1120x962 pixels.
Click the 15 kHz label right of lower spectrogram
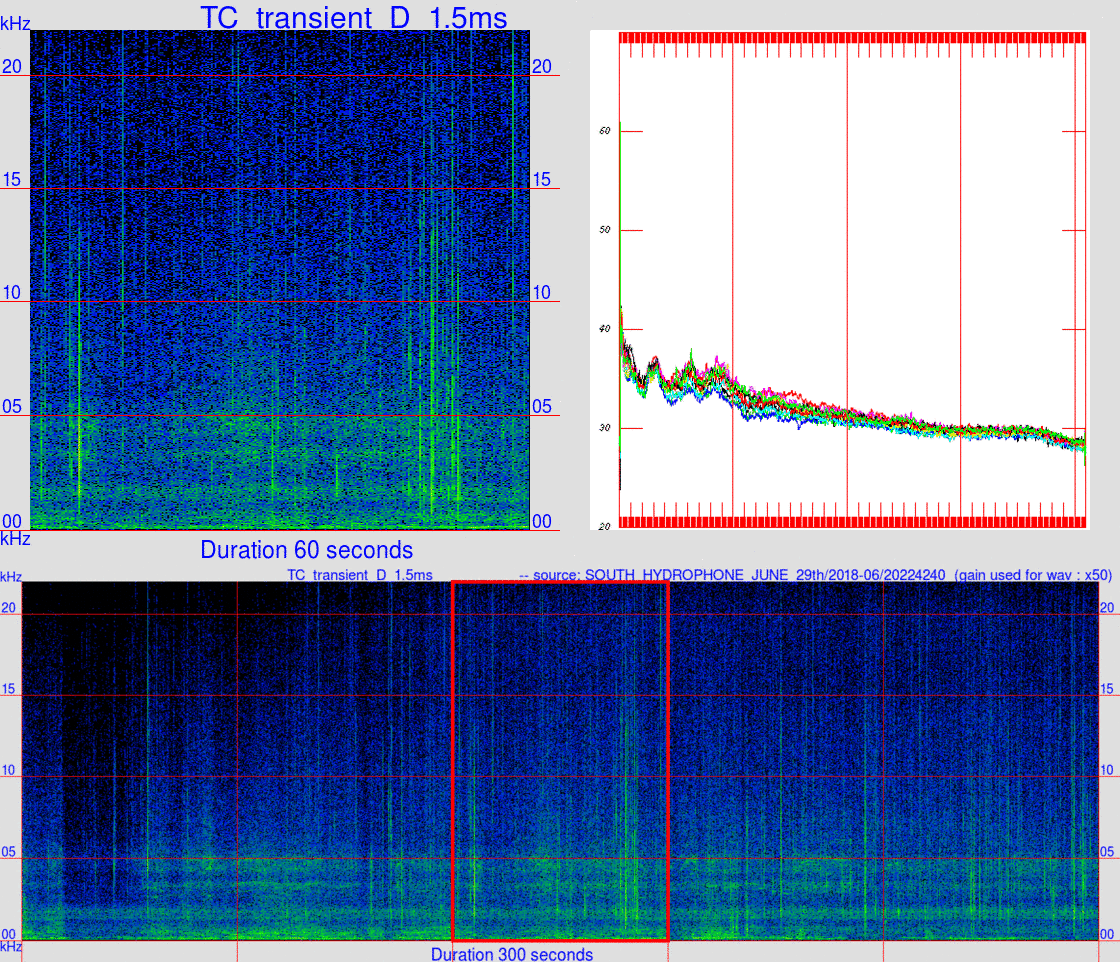click(1106, 689)
